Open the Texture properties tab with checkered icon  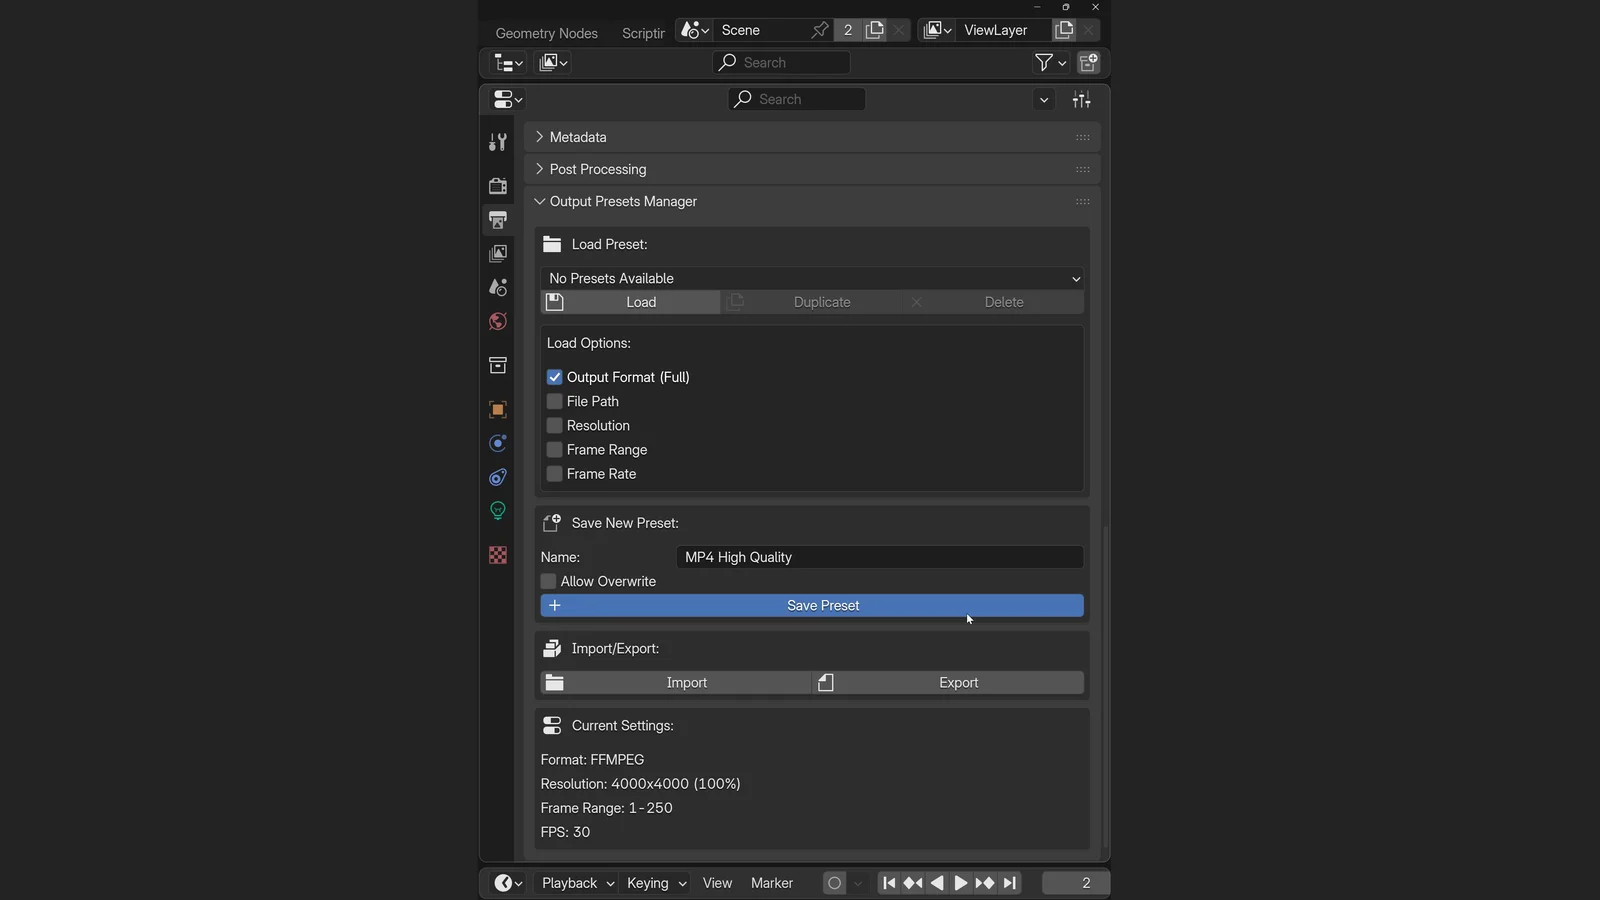point(498,555)
